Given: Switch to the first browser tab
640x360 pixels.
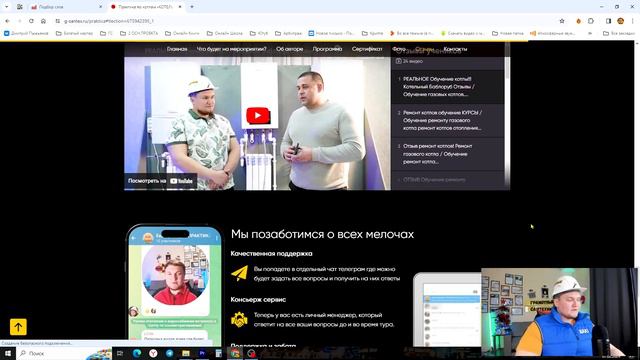Looking at the screenshot, I should pos(64,7).
